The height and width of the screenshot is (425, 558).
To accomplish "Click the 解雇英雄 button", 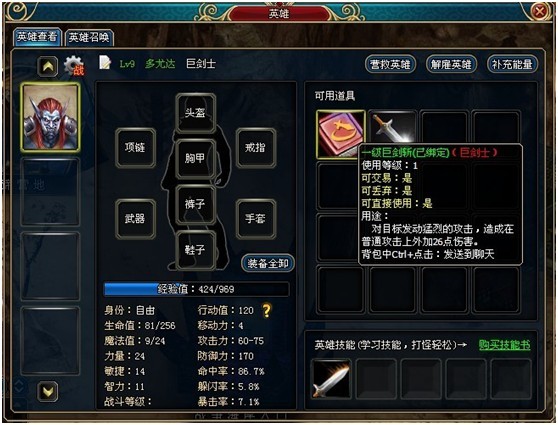I will [451, 64].
